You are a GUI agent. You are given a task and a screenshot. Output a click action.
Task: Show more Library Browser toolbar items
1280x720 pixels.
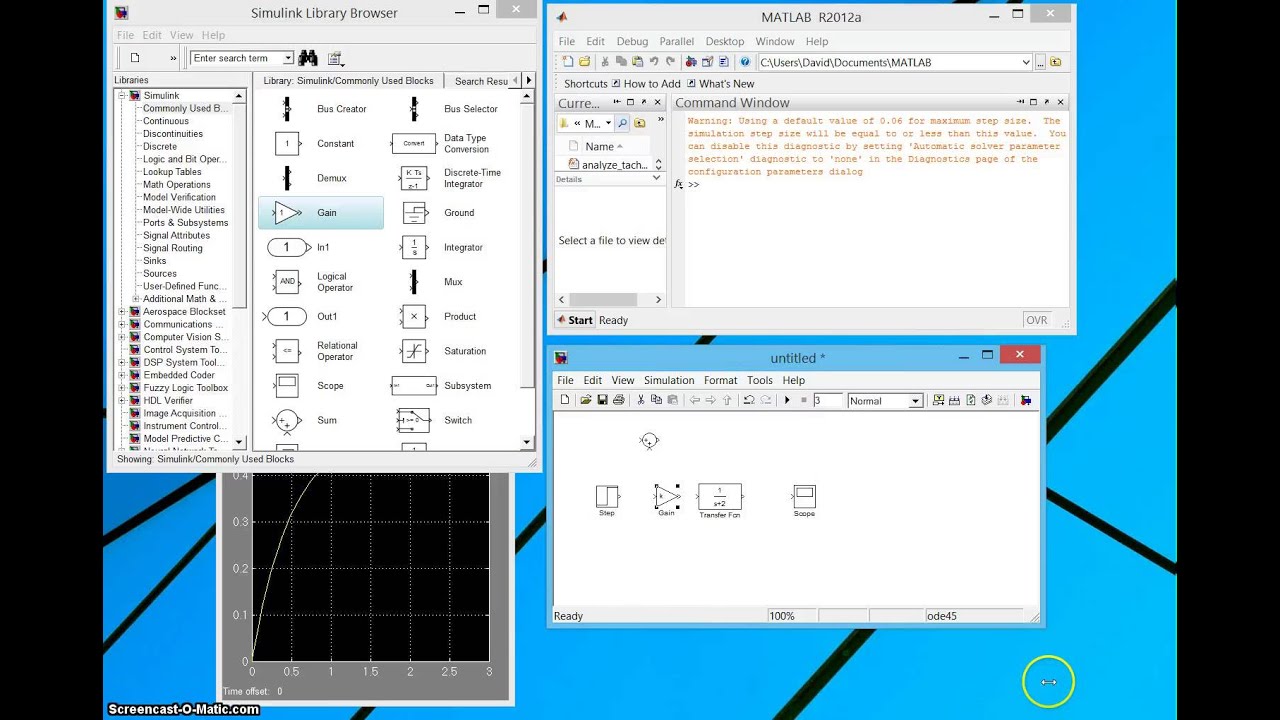pyautogui.click(x=173, y=58)
